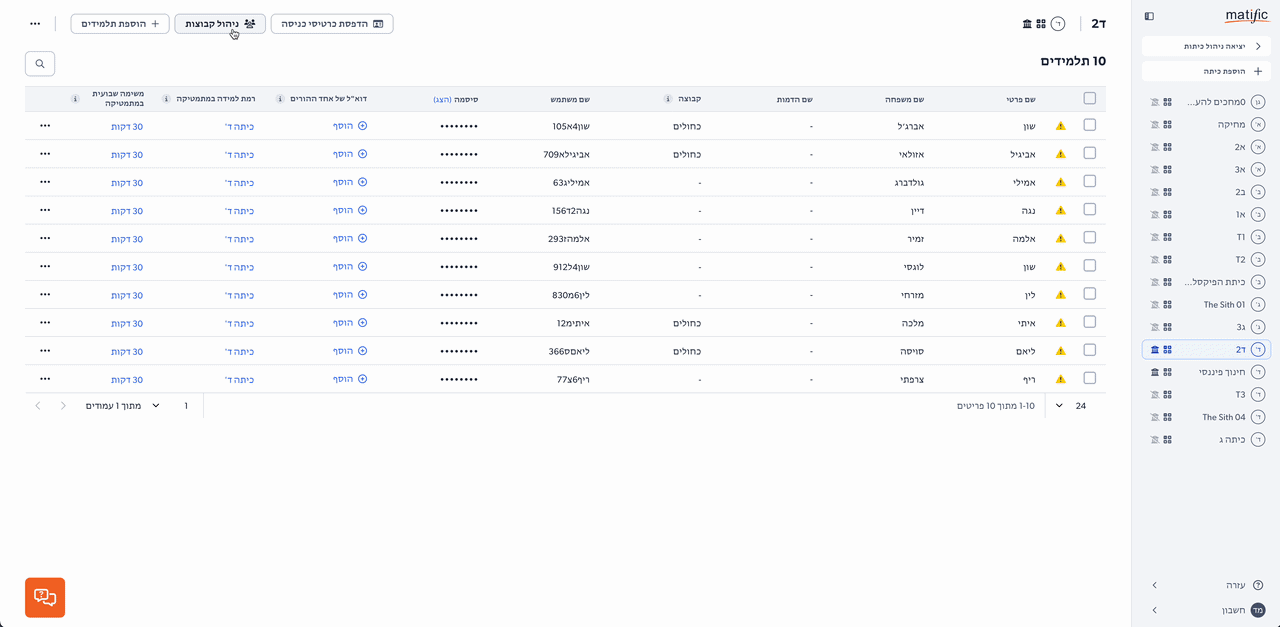Tick the checkbox for ריף צרפתי
The image size is (1280, 627).
point(1090,378)
